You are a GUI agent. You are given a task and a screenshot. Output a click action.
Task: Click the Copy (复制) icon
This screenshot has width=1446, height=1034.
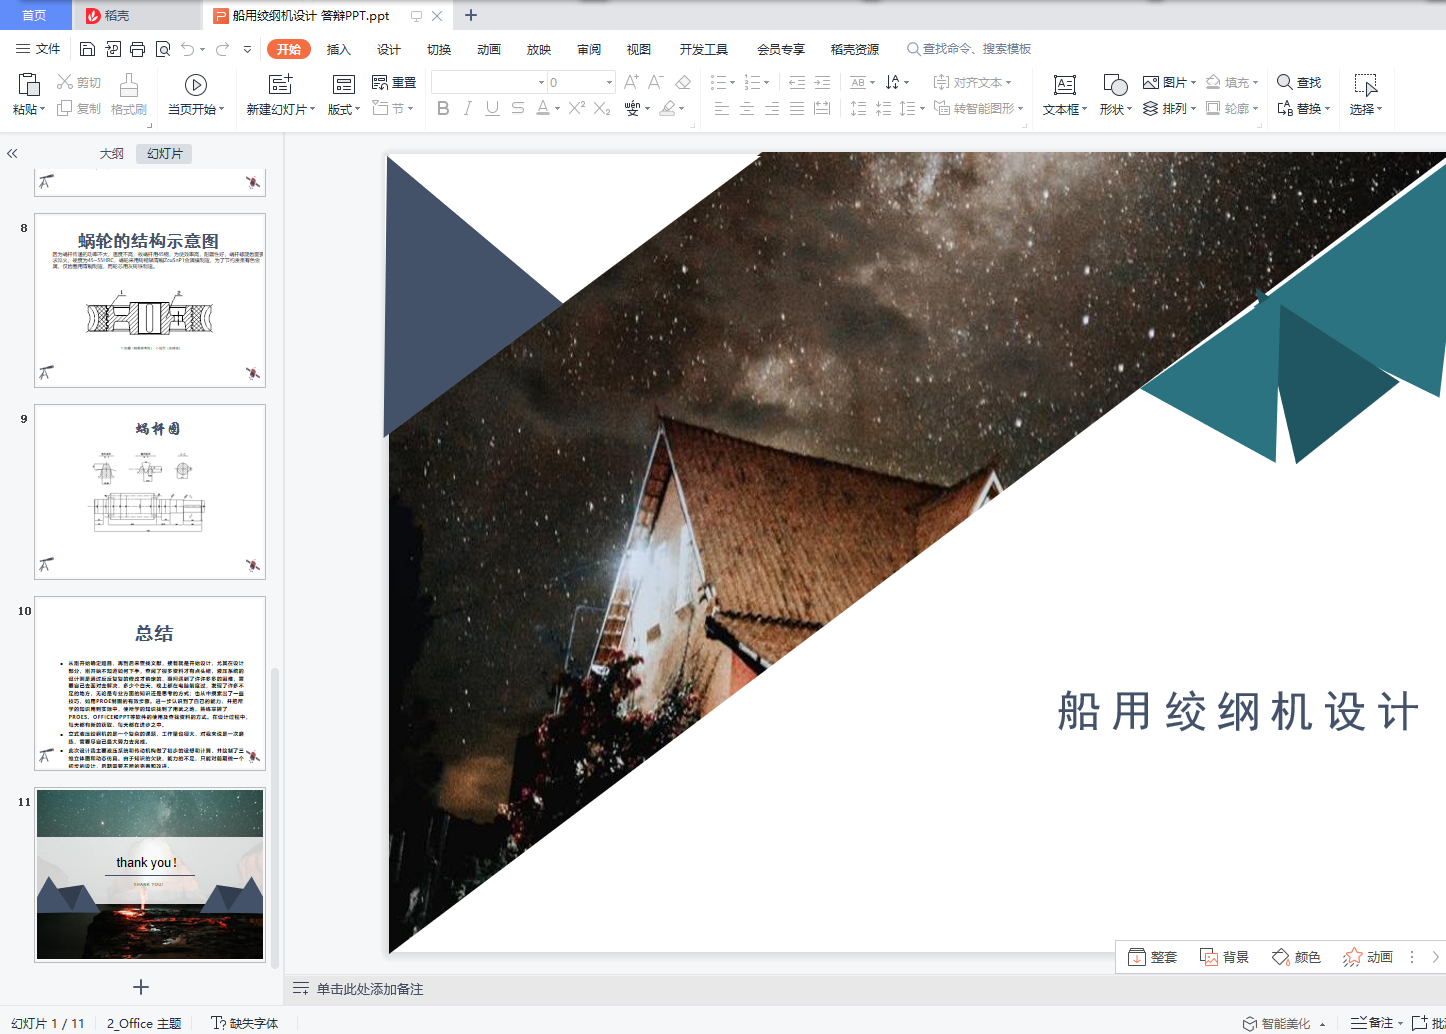[x=65, y=108]
